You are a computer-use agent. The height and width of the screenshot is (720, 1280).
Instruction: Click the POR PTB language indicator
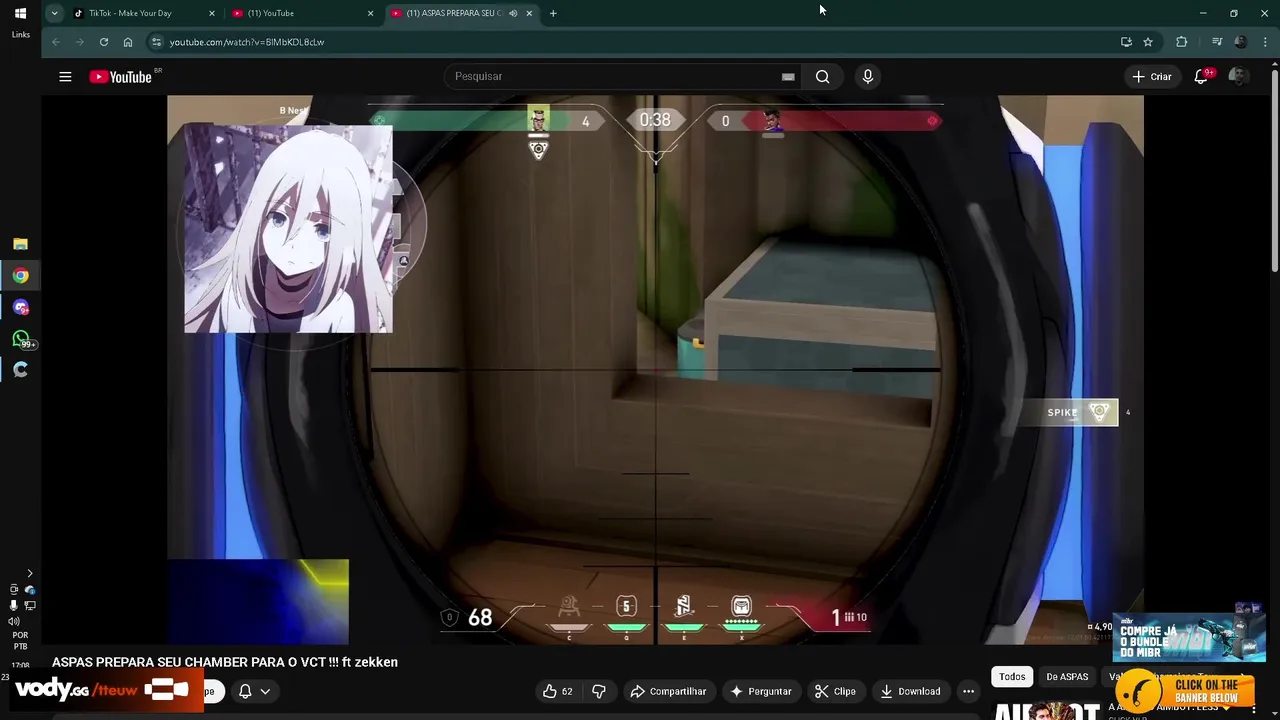point(20,640)
